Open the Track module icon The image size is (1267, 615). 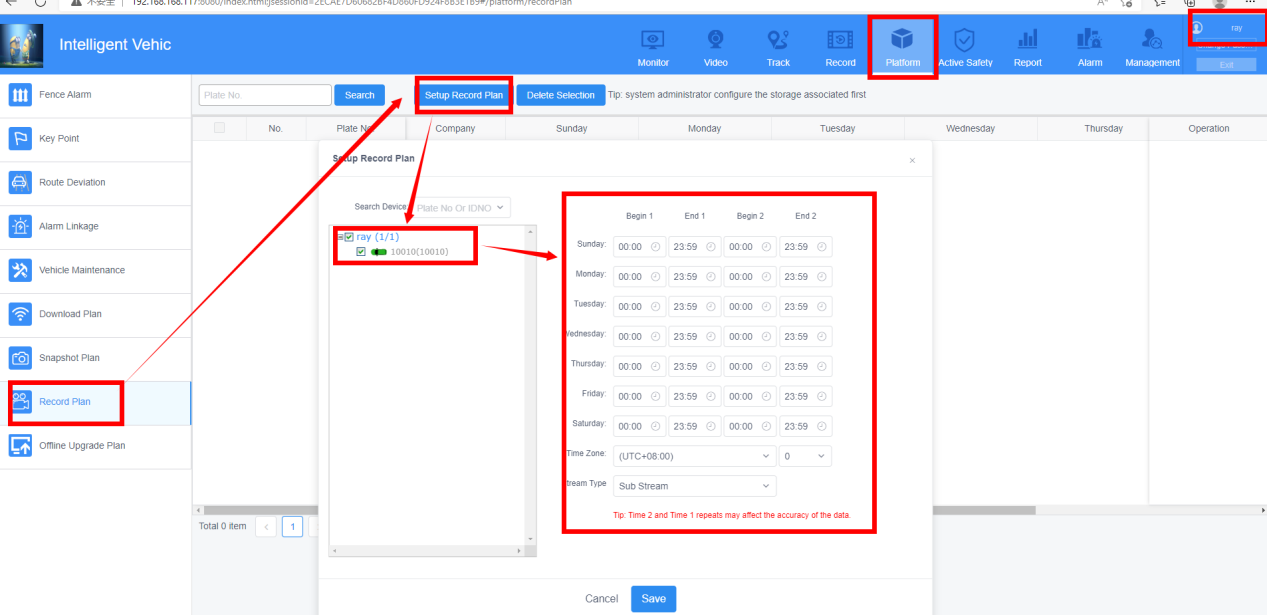pyautogui.click(x=778, y=40)
